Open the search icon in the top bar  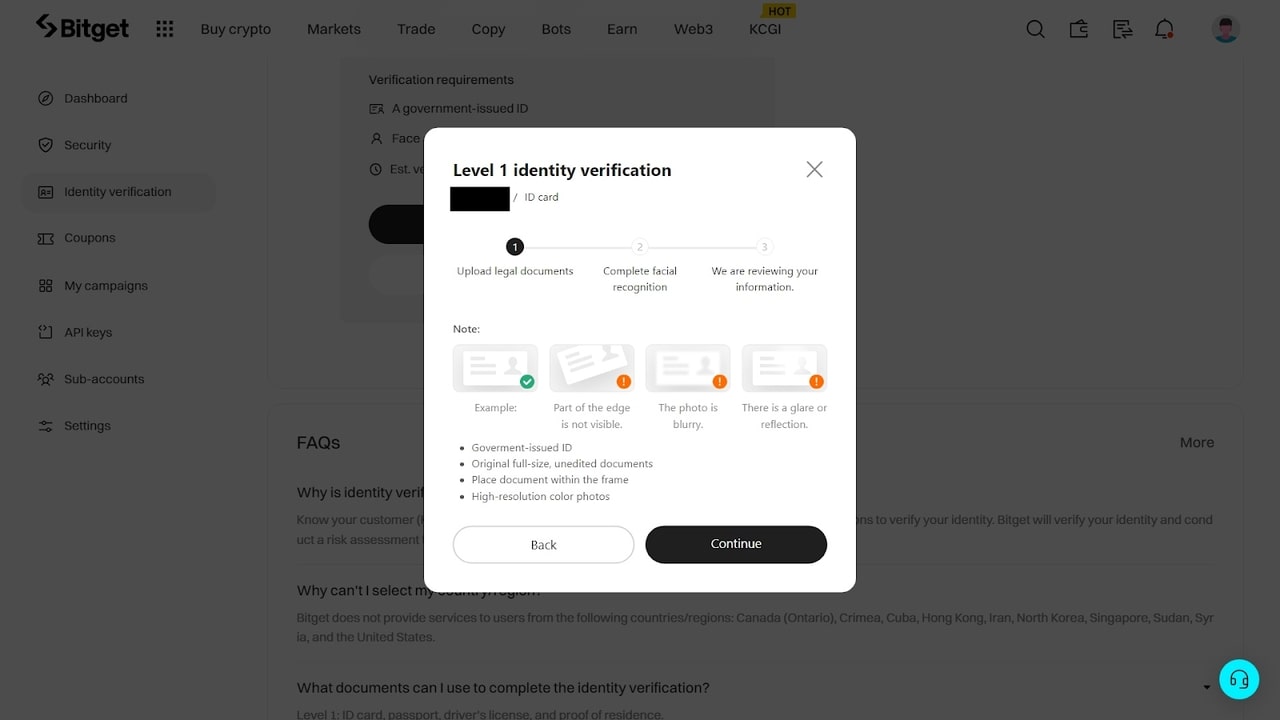click(x=1035, y=29)
